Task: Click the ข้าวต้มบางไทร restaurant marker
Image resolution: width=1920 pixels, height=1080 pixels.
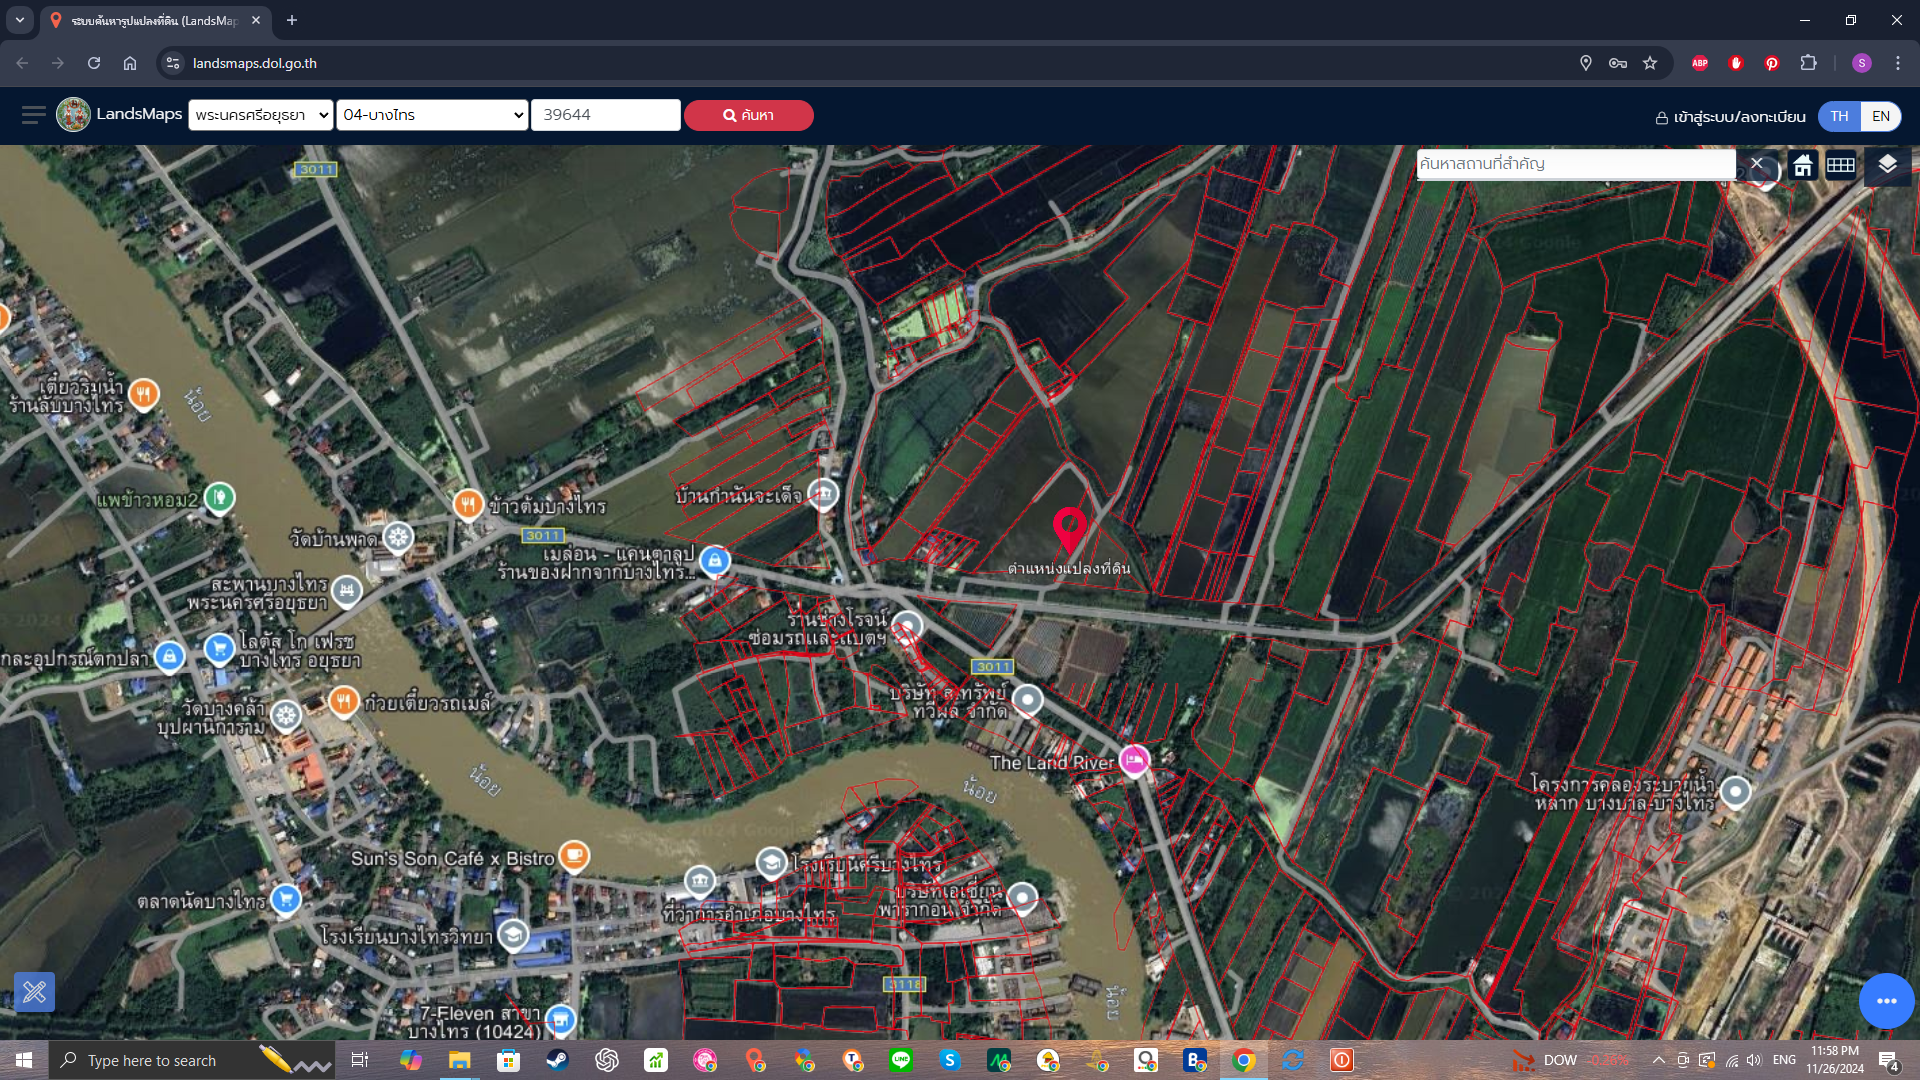Action: coord(468,504)
